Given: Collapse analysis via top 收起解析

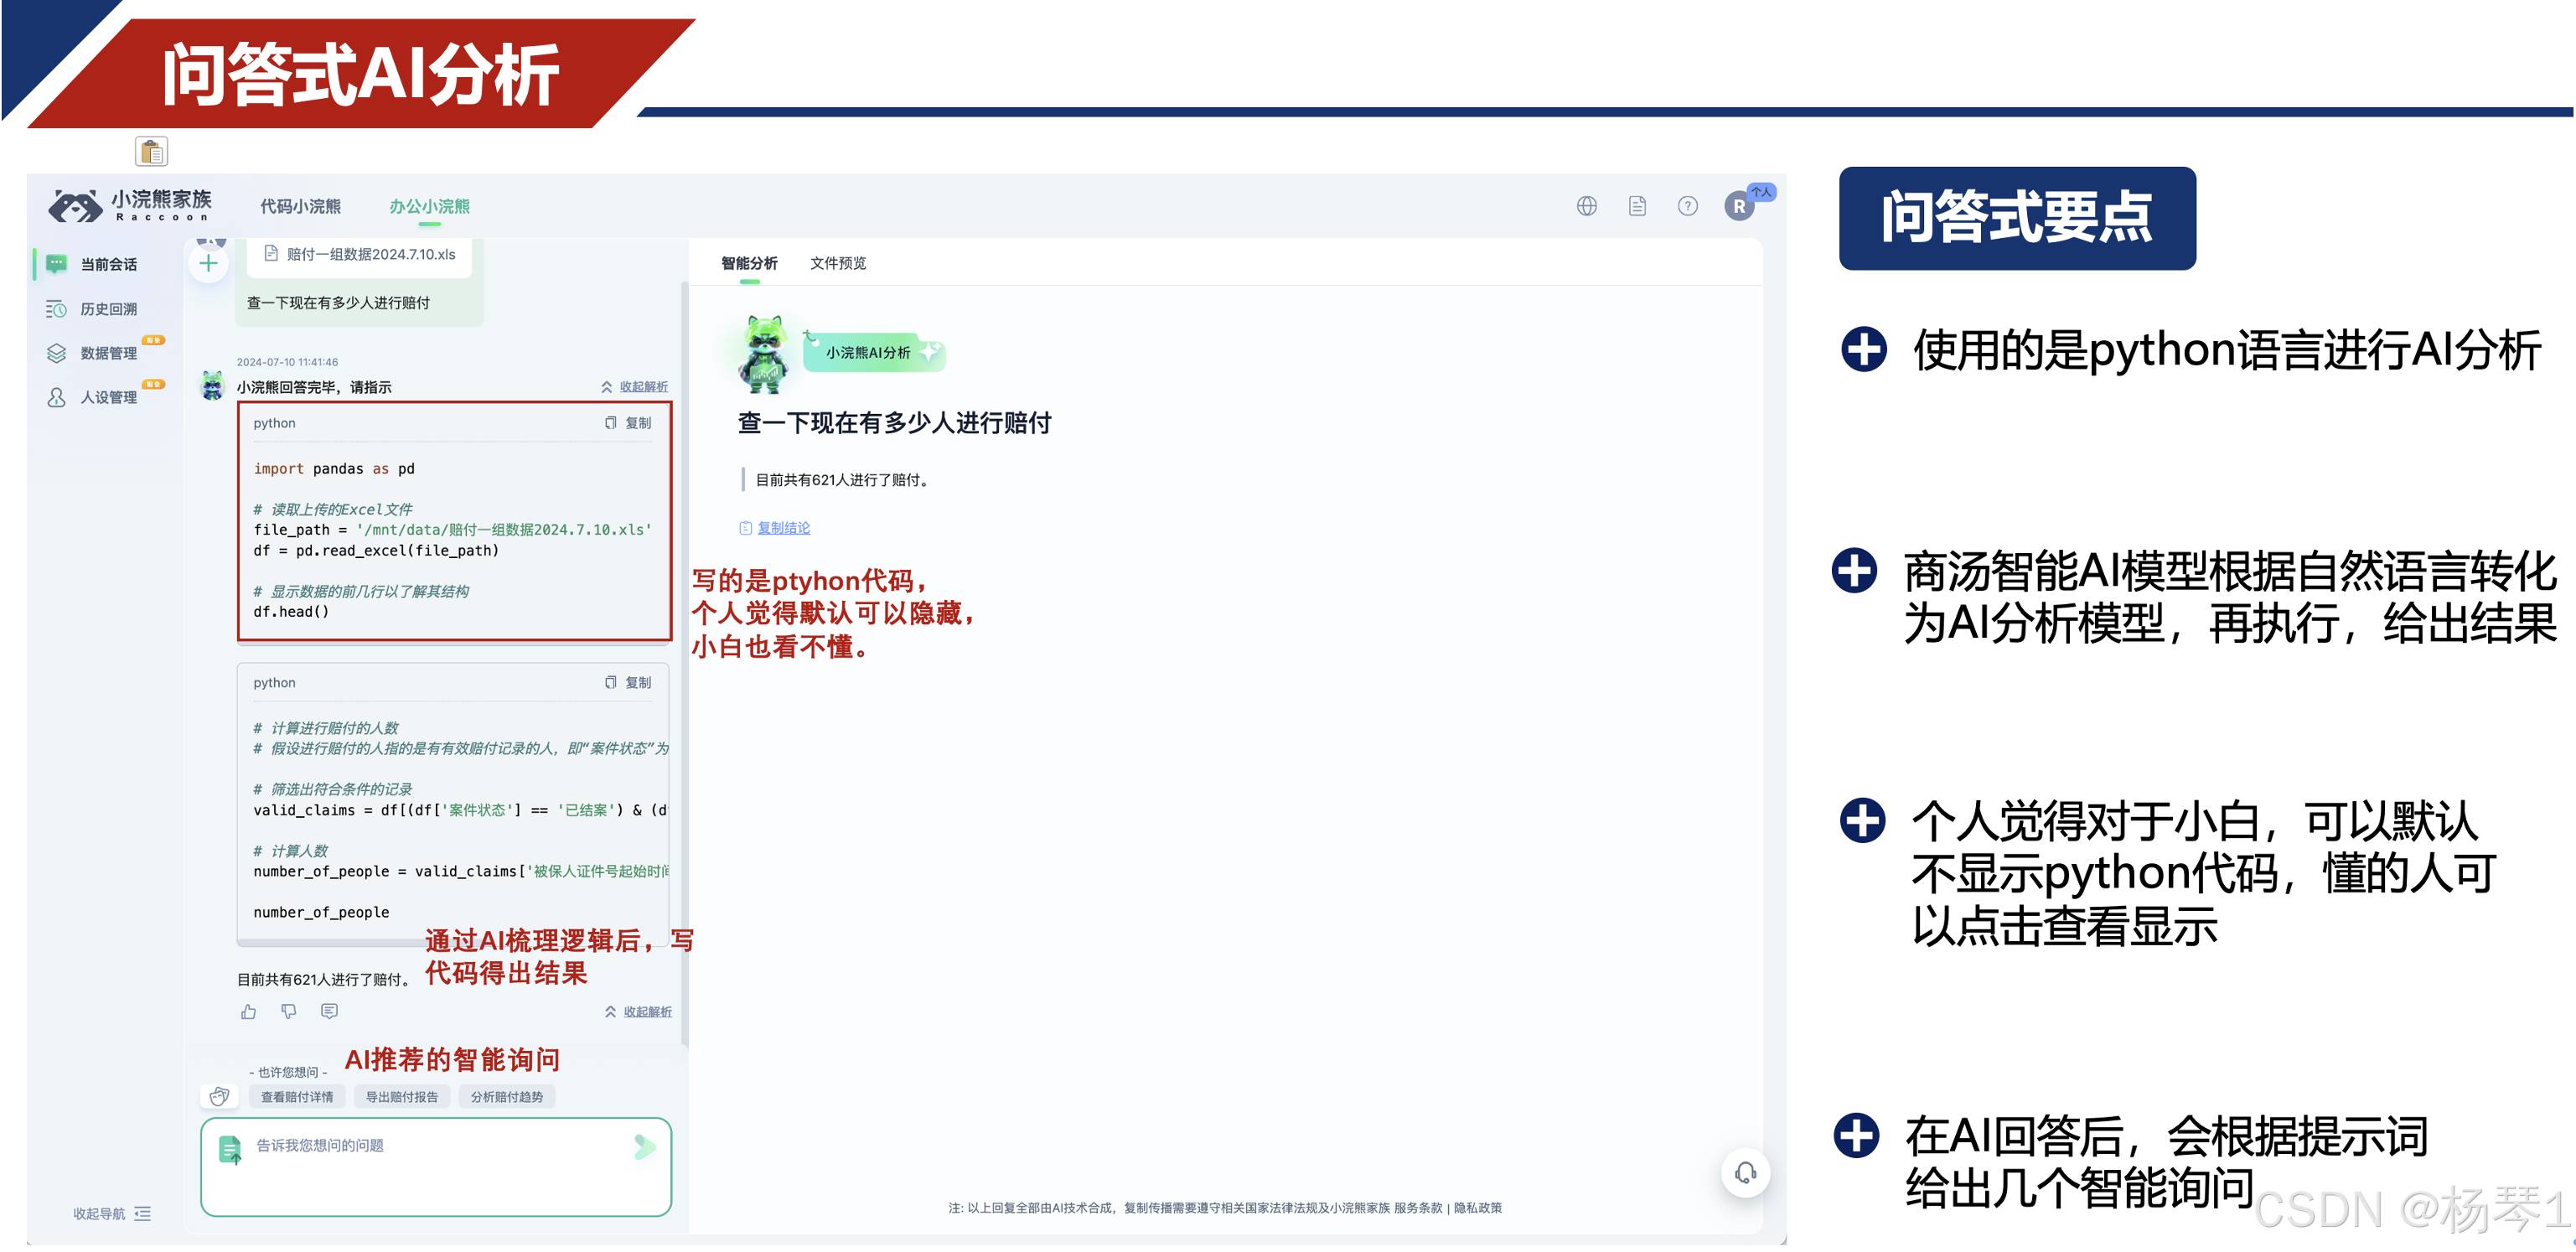Looking at the screenshot, I should 635,387.
